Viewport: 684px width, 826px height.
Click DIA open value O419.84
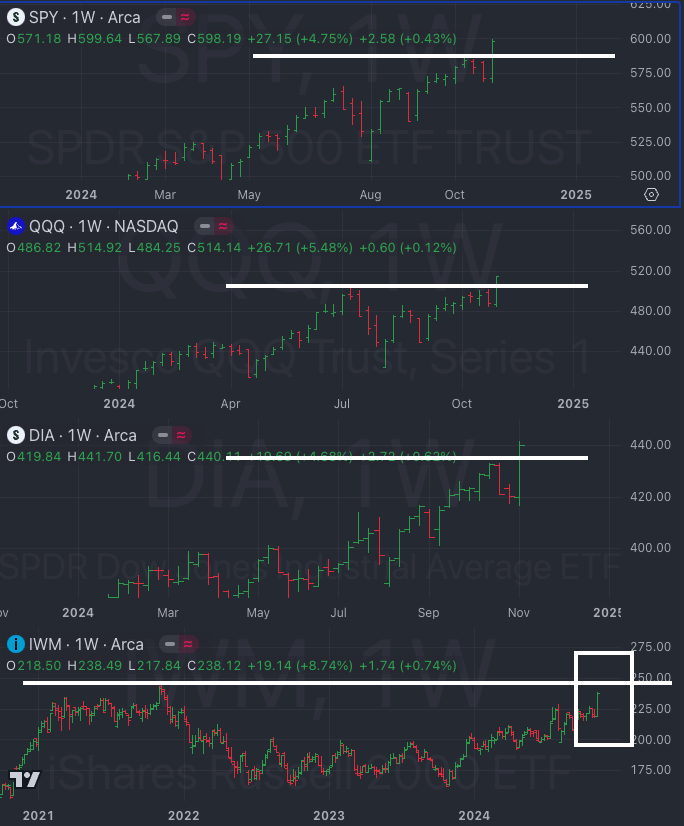34,457
